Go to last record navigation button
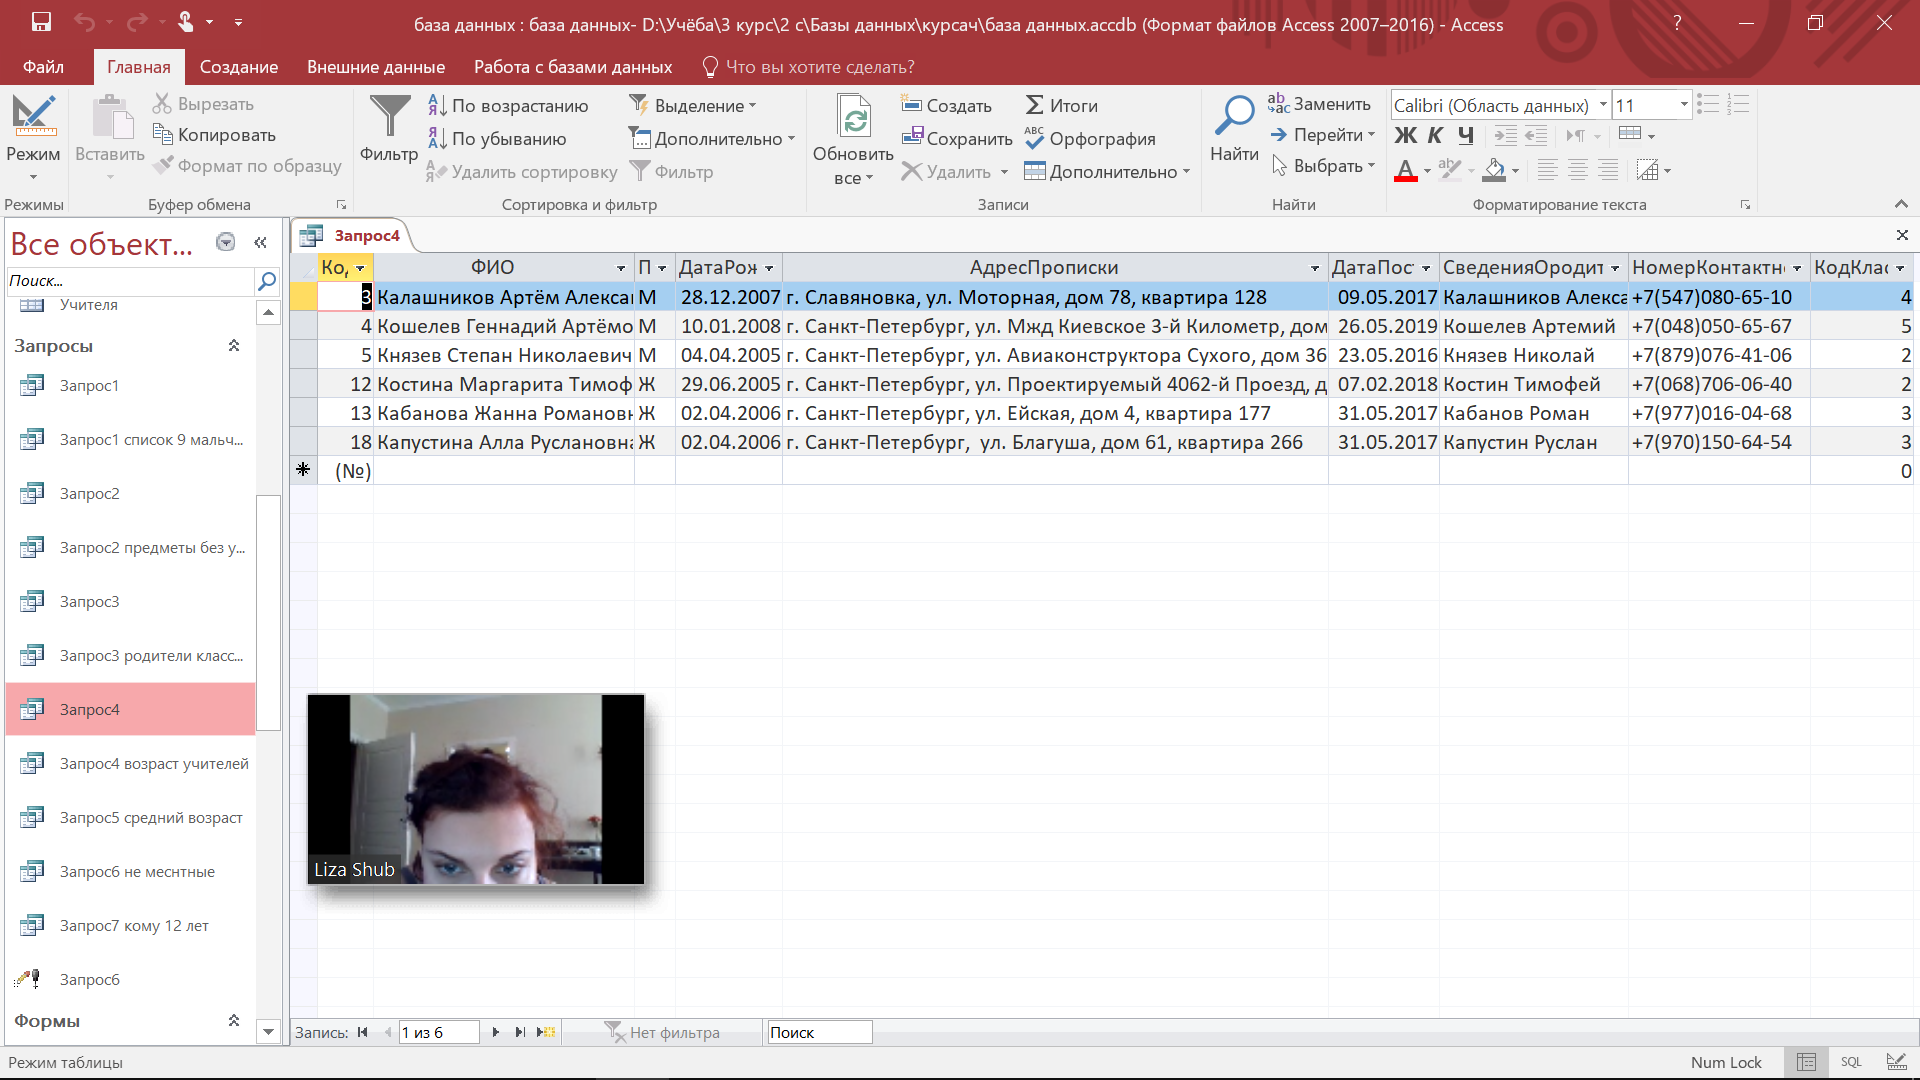1920x1080 pixels. tap(520, 1032)
